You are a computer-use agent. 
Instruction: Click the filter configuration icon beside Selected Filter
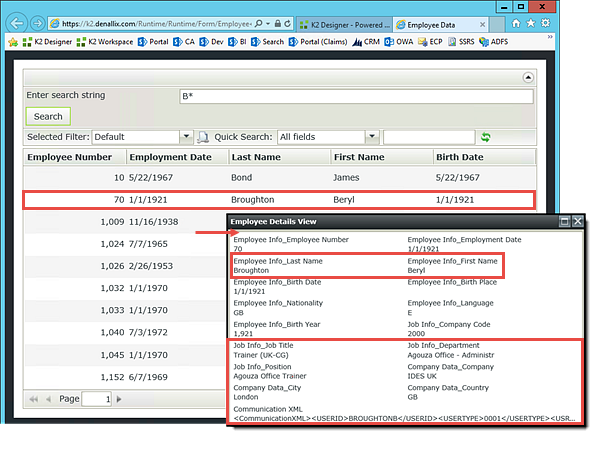pos(203,137)
